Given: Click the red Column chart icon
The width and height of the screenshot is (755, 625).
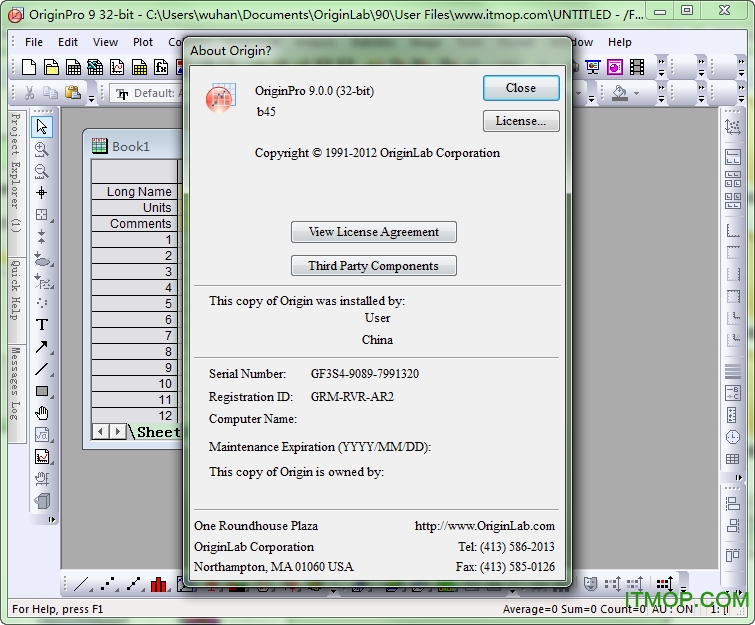Looking at the screenshot, I should (158, 584).
